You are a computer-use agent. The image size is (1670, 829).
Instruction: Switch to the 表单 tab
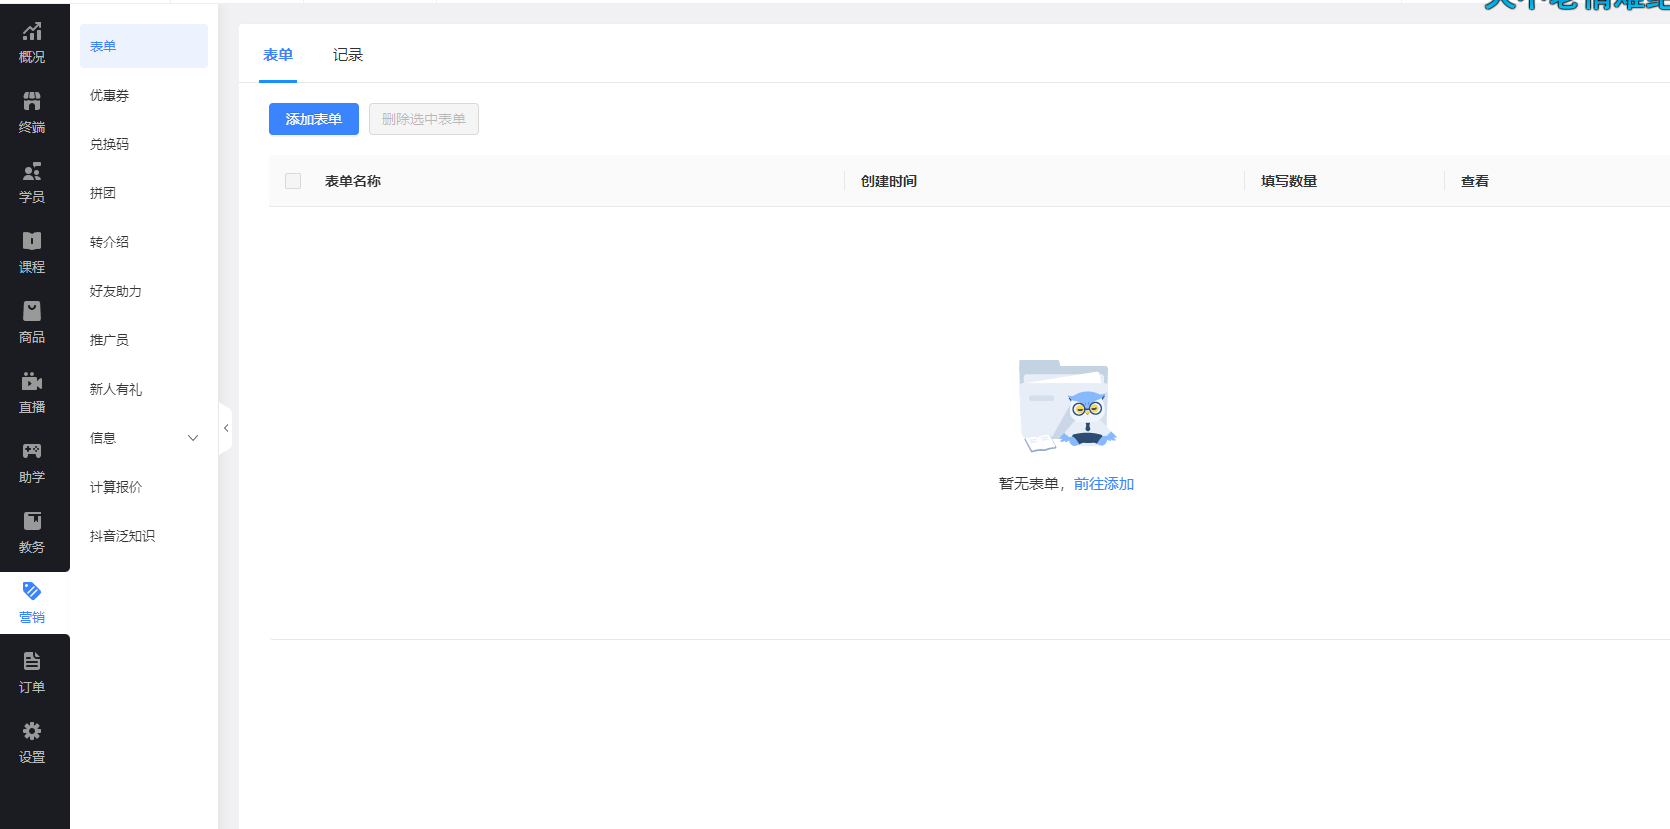pos(278,55)
